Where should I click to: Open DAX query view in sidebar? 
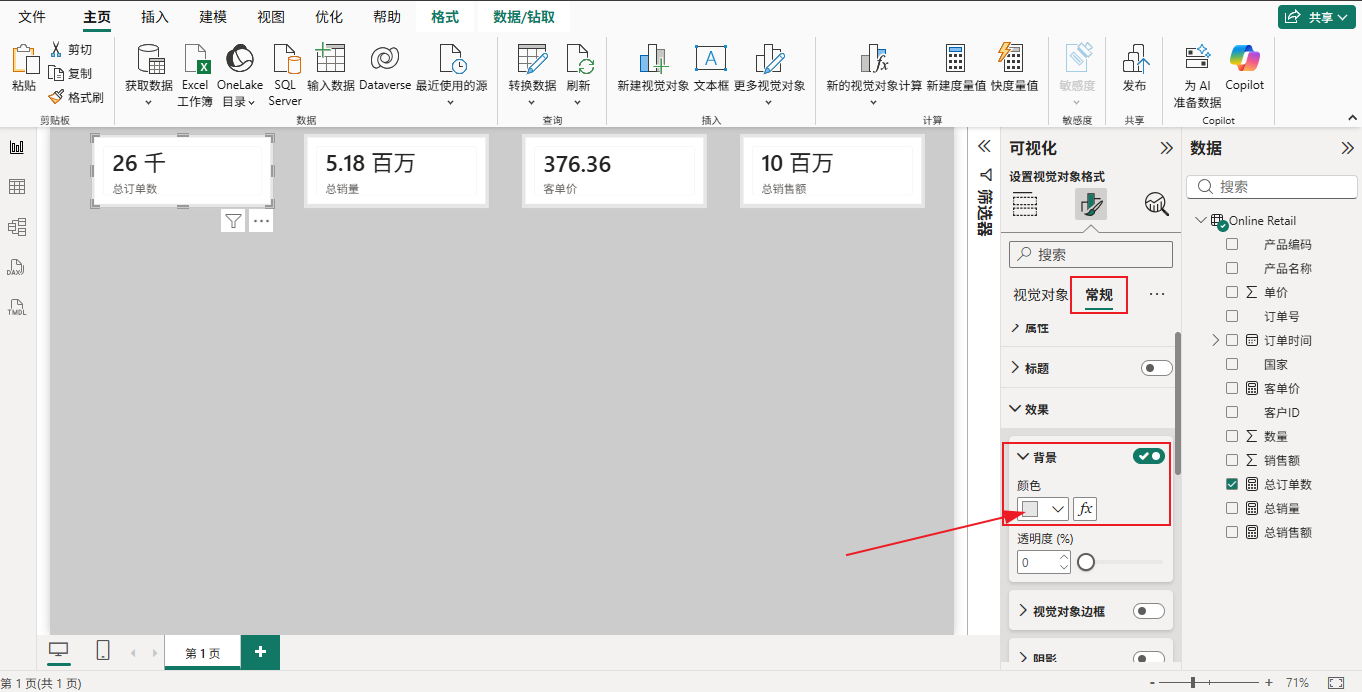17,267
